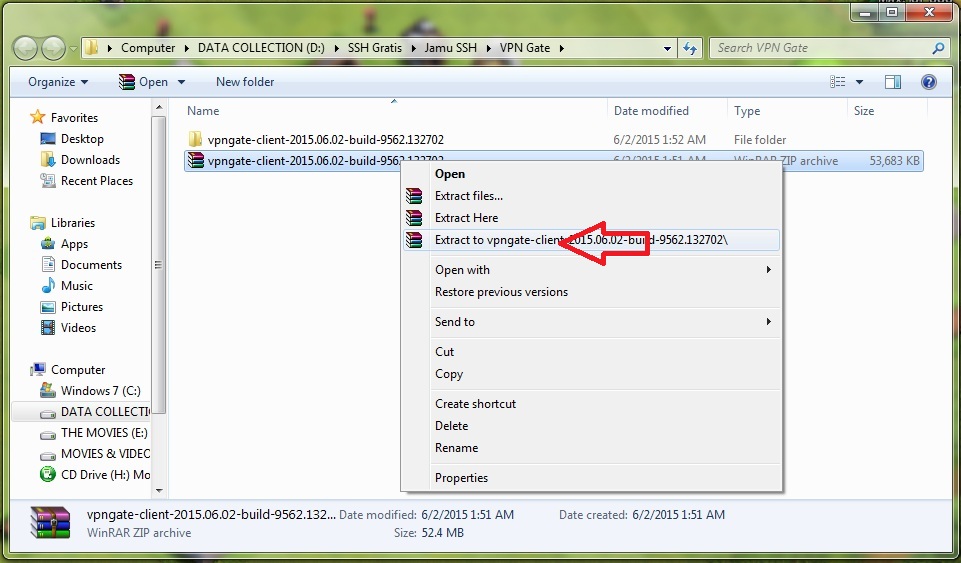Viewport: 961px width, 563px height.
Task: Open the view options dropdown arrow
Action: pyautogui.click(x=859, y=82)
